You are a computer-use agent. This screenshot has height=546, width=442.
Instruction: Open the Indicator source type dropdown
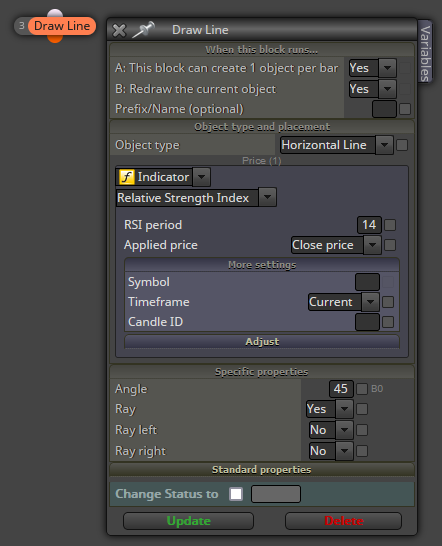click(x=163, y=177)
